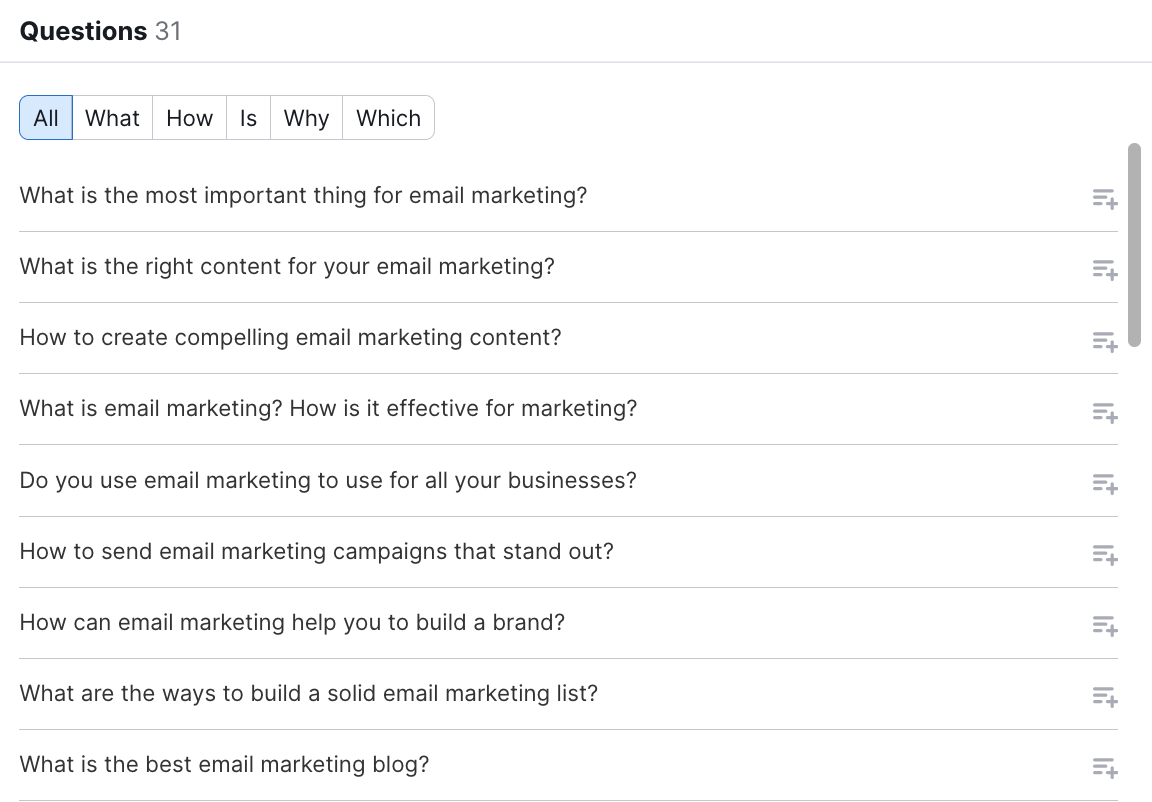This screenshot has width=1152, height=802.
Task: Add 'solid email marketing list' question icon
Action: (x=1104, y=696)
